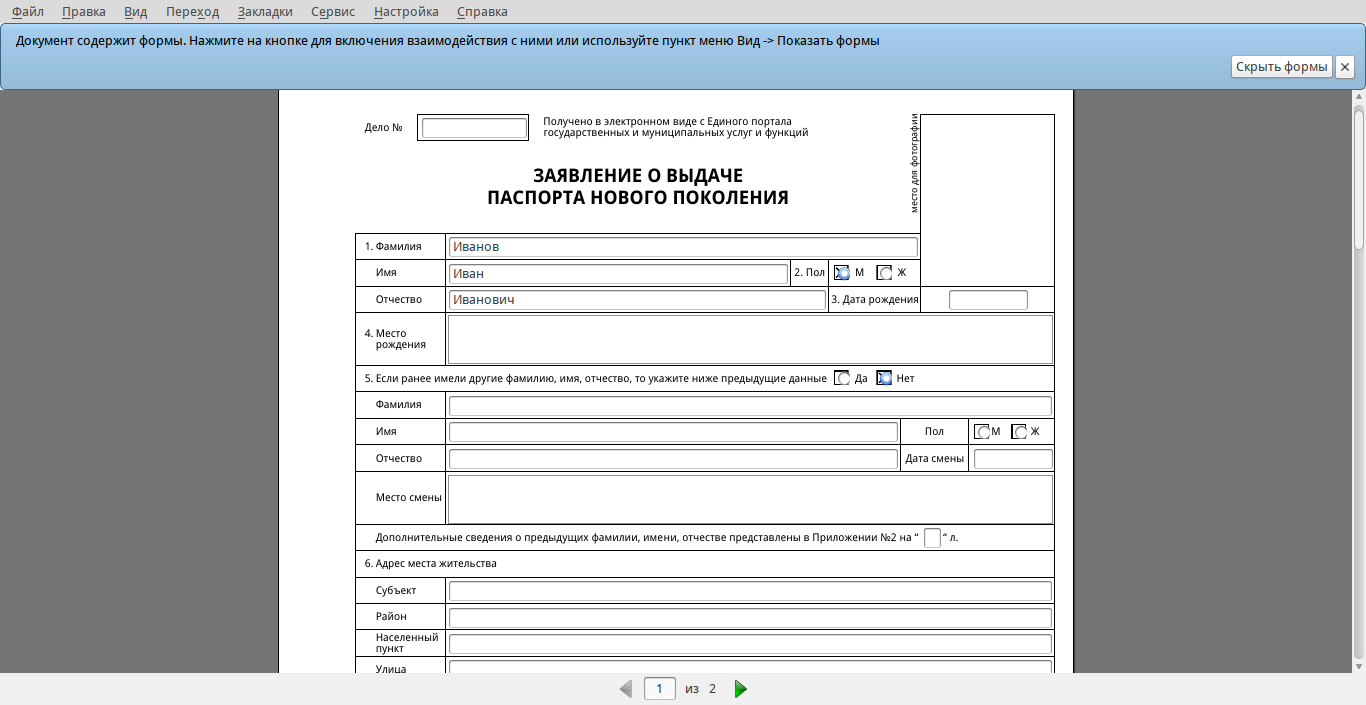Click the previous Отчество input field
Image resolution: width=1366 pixels, height=705 pixels.
(673, 459)
